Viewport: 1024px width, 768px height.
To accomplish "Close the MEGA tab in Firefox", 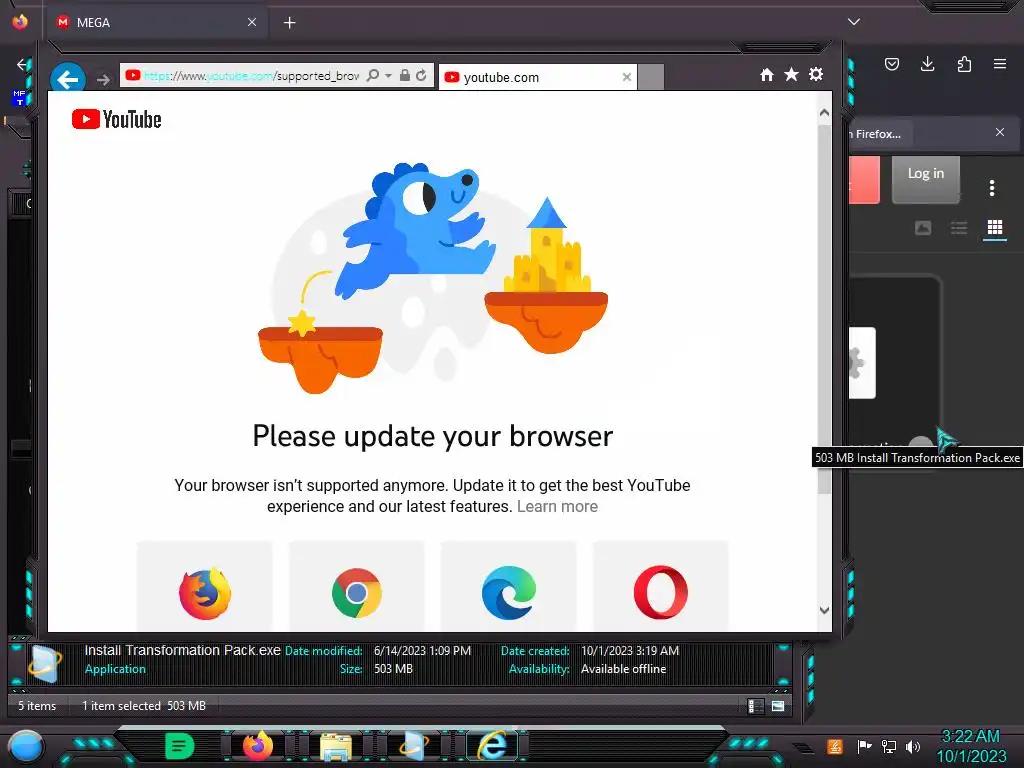I will [x=252, y=22].
